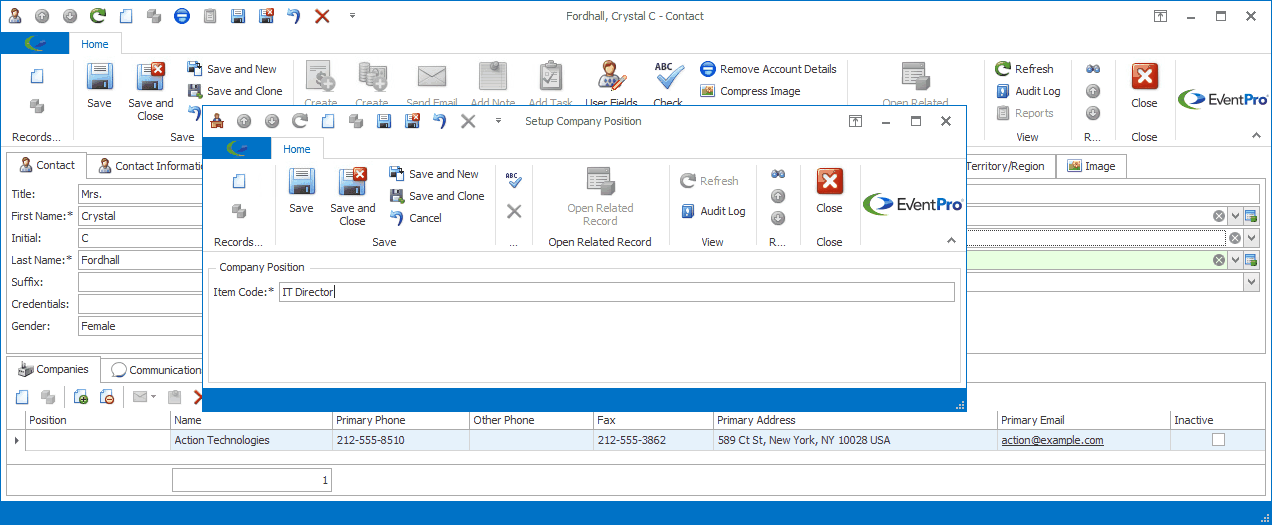Click the Primary Address column header
The width and height of the screenshot is (1272, 525).
click(x=855, y=420)
